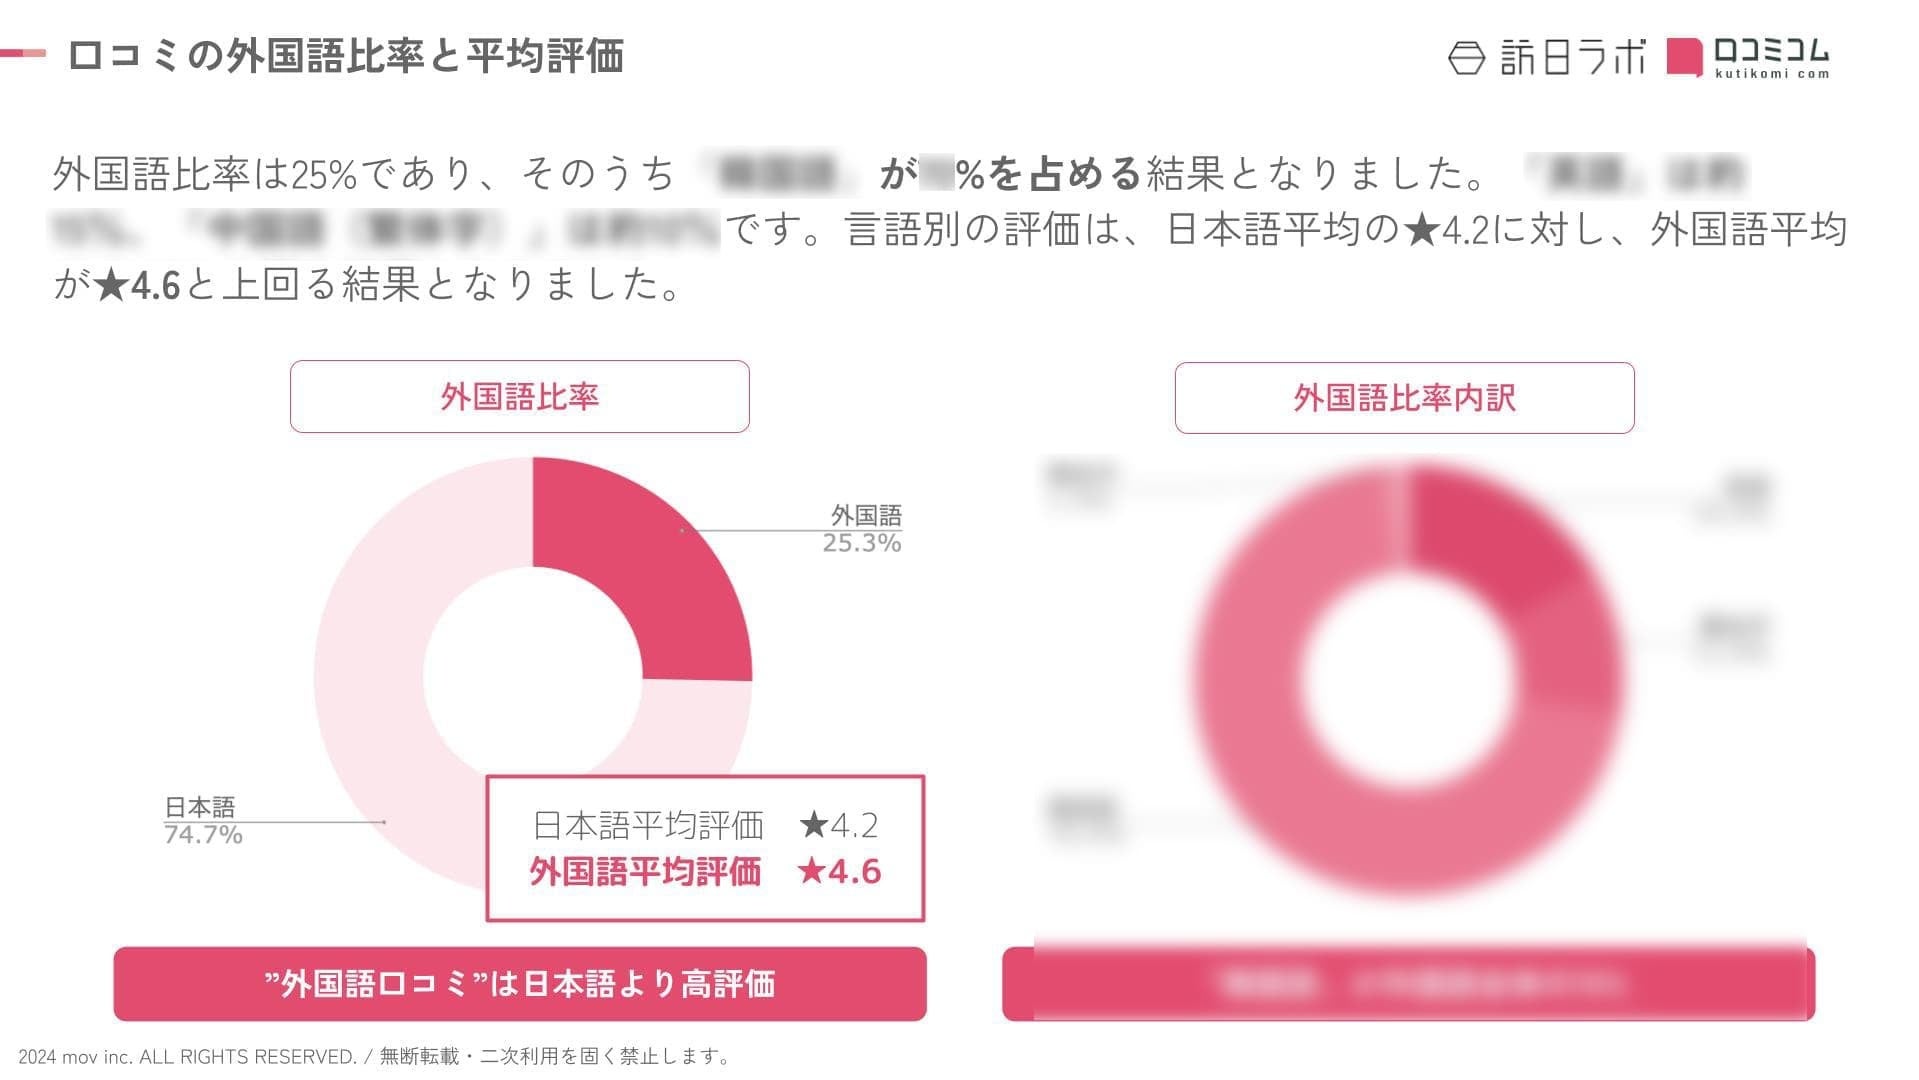Click the pink dash accent beside the slide title
This screenshot has height=1080, width=1919.
point(23,53)
